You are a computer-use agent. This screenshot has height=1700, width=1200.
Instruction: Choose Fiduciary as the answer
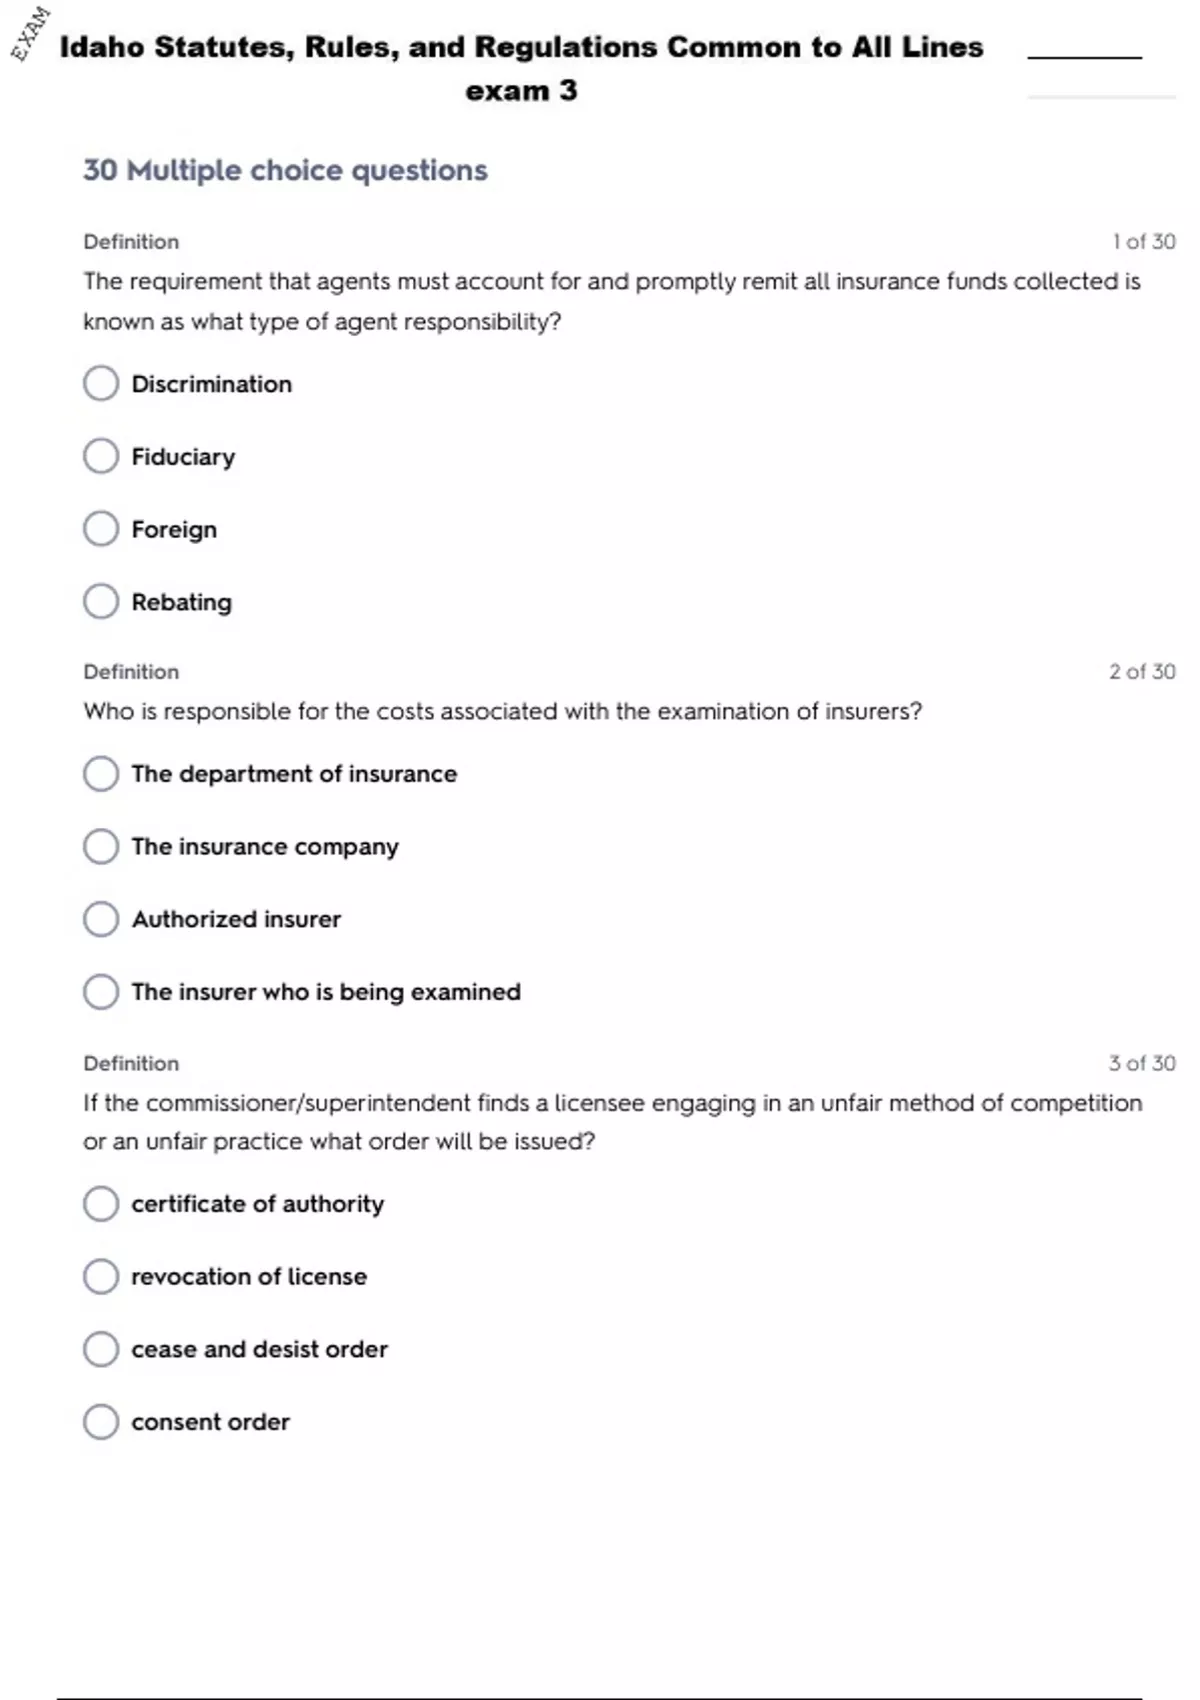(x=101, y=456)
